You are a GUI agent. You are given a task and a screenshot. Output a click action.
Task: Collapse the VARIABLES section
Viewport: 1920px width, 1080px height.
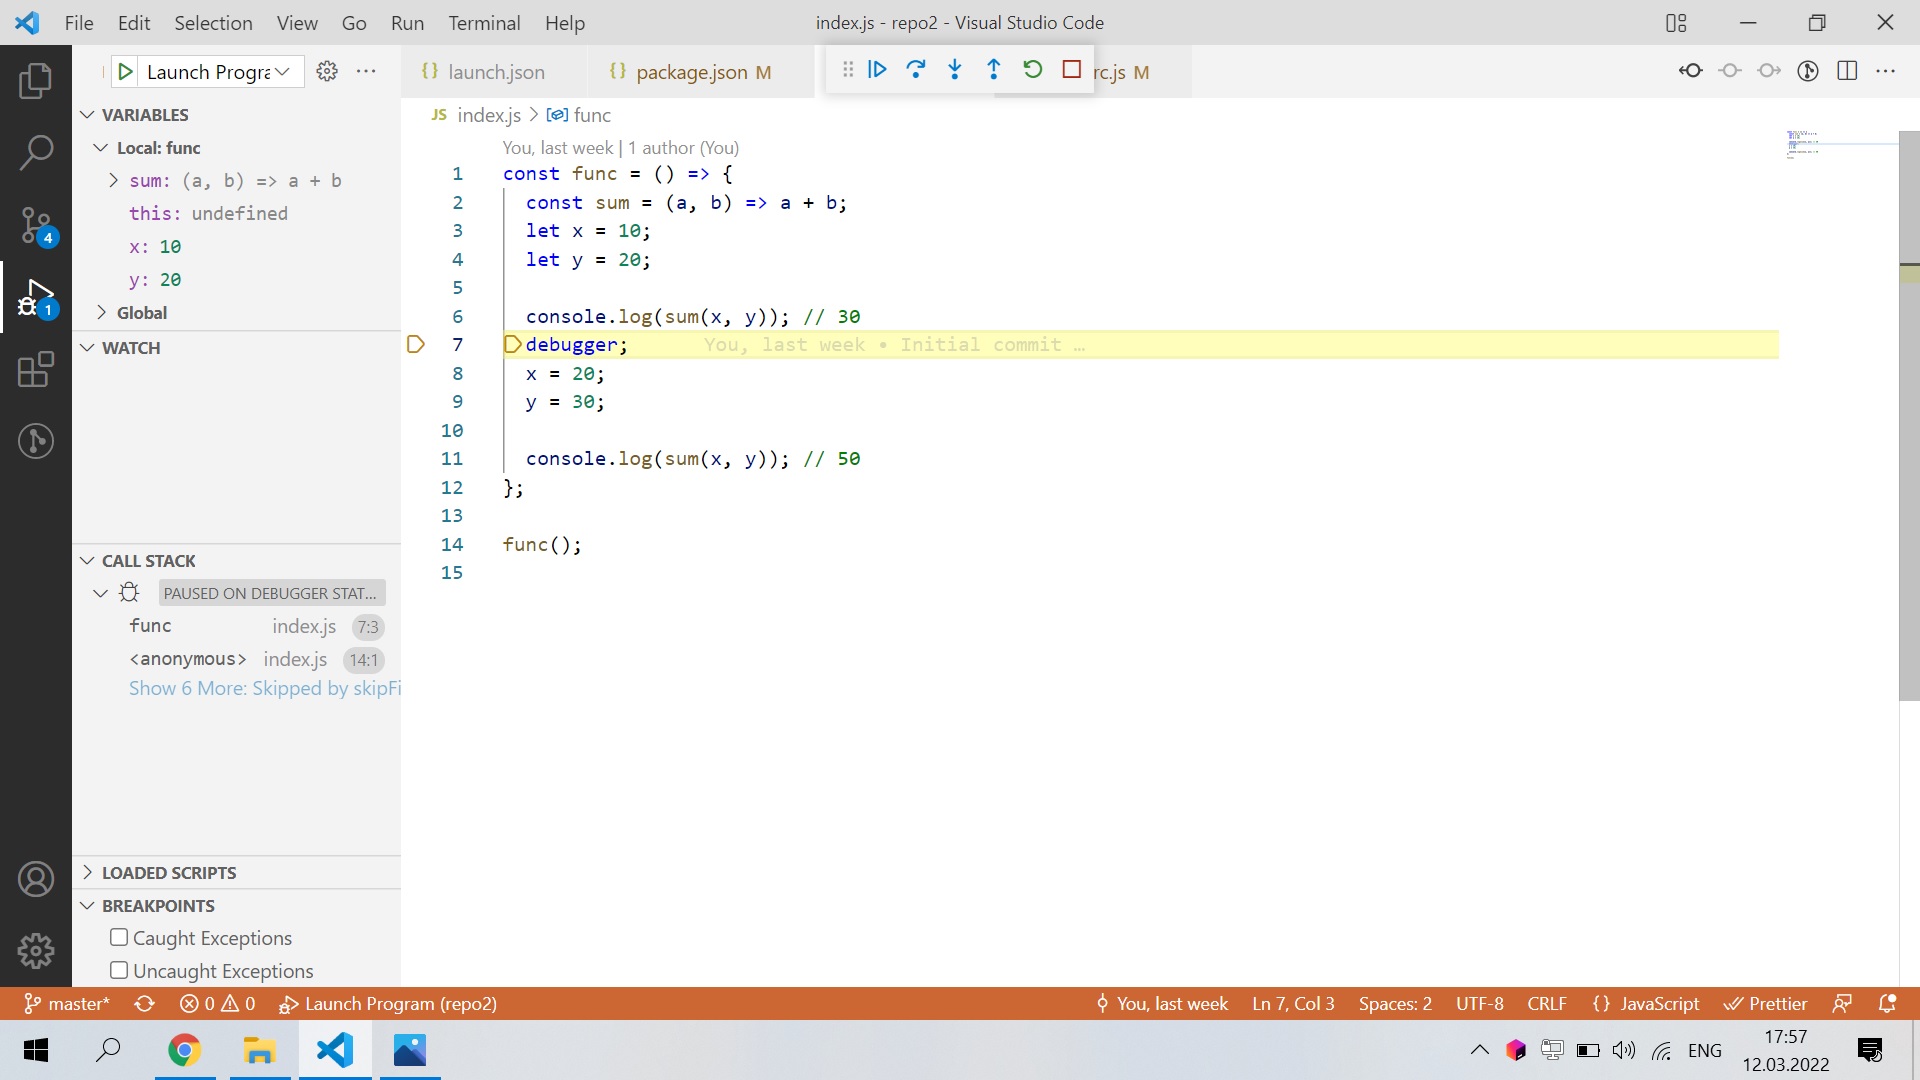[87, 115]
